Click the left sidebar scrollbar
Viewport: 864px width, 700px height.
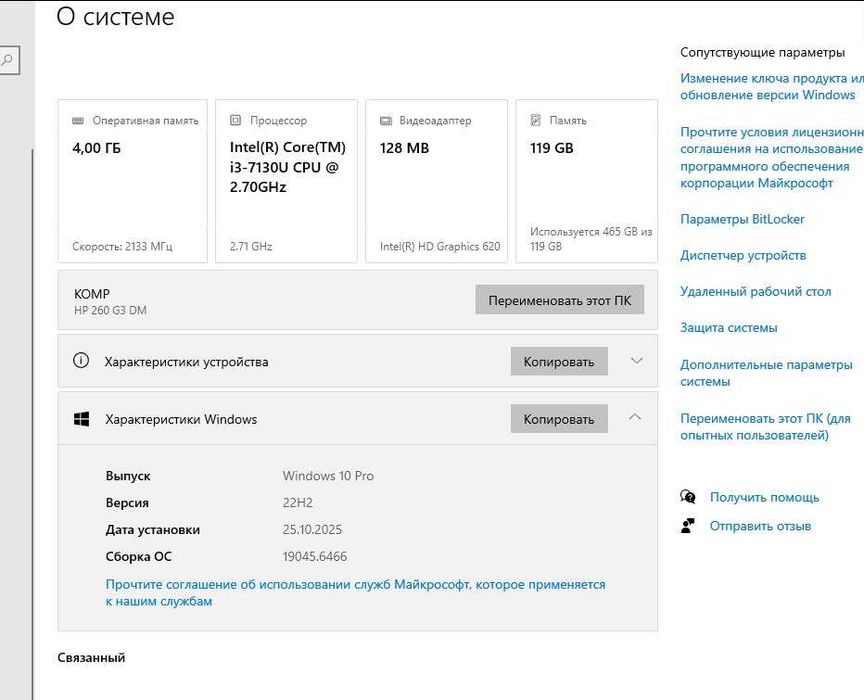coord(33,424)
